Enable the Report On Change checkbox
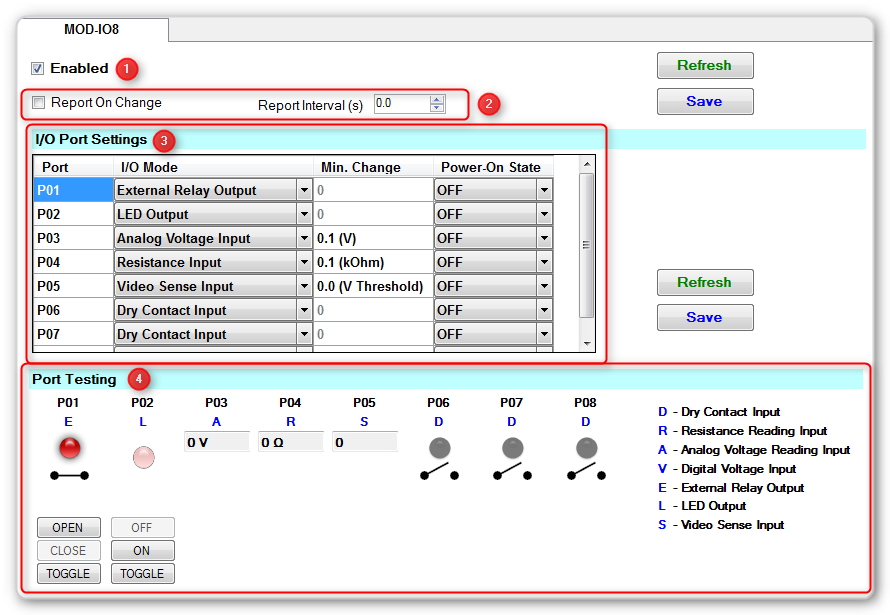Screen dimensions: 890x615 [x=39, y=102]
